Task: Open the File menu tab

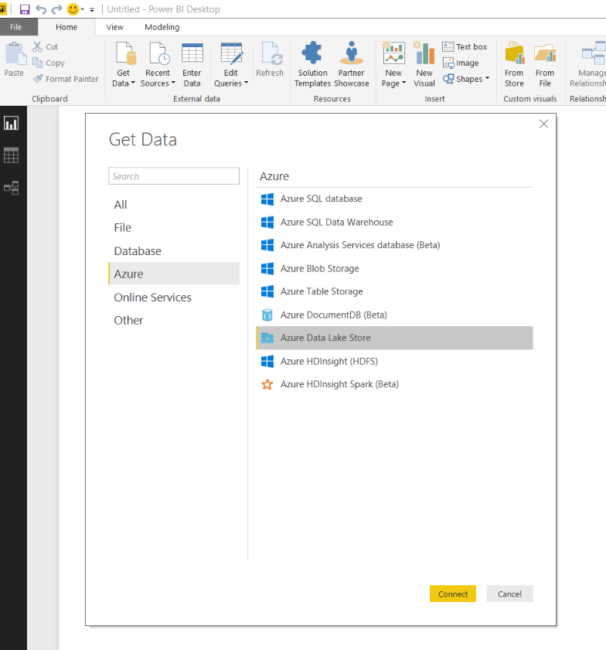Action: point(16,27)
